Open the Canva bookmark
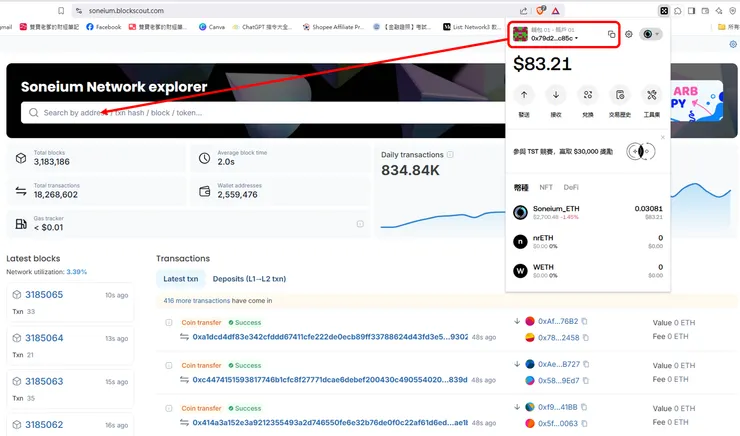This screenshot has height=436, width=740. point(211,27)
